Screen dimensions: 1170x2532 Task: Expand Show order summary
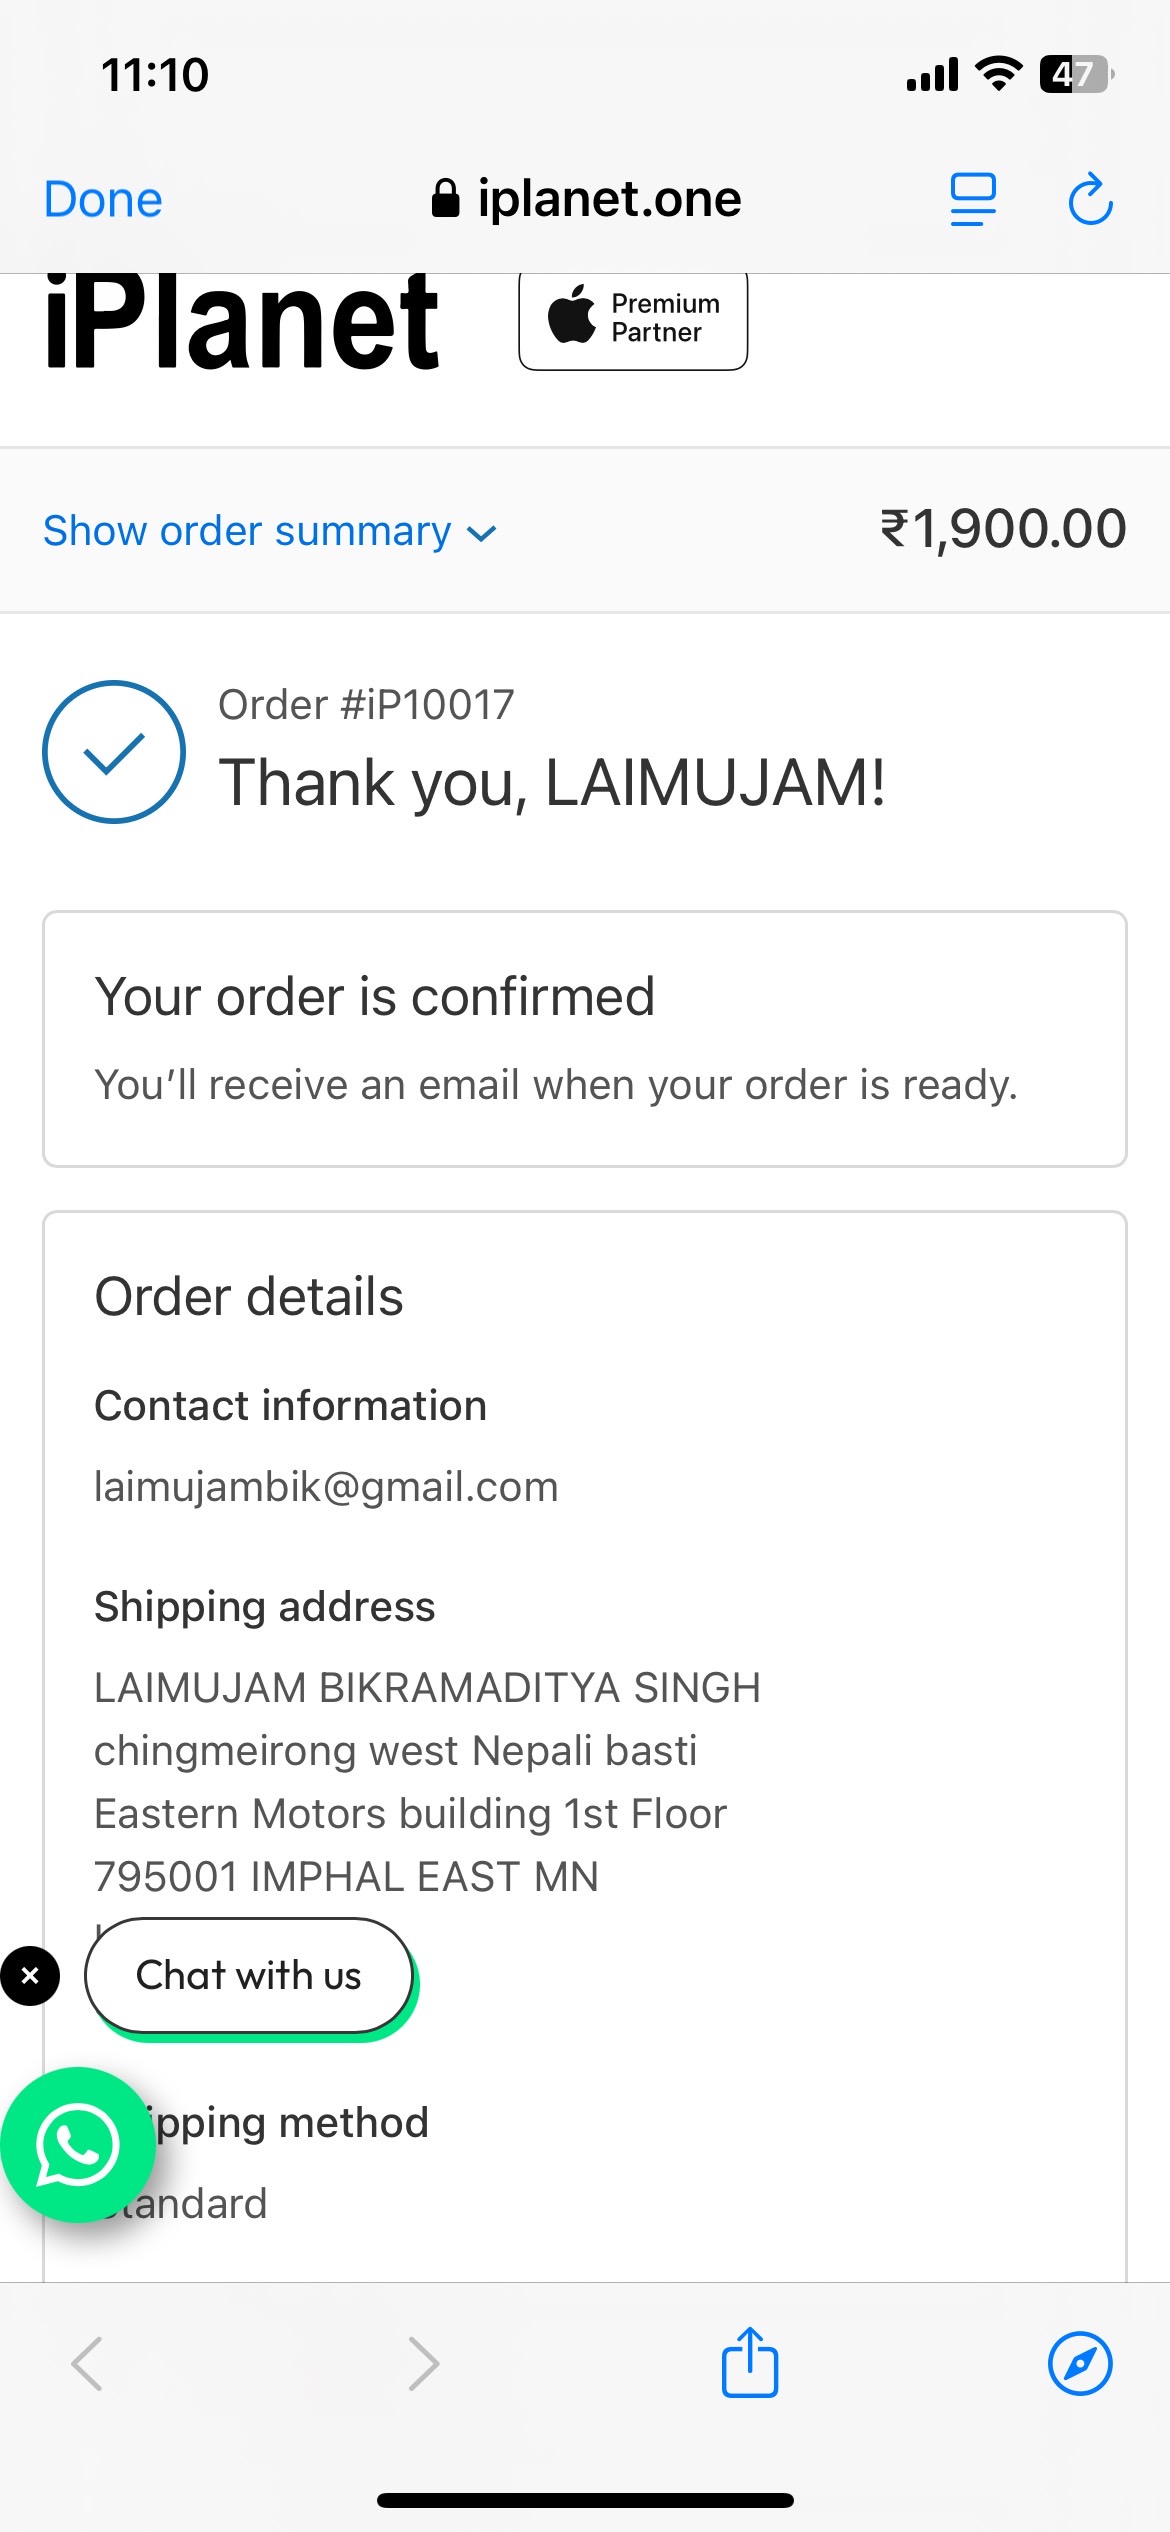(247, 531)
